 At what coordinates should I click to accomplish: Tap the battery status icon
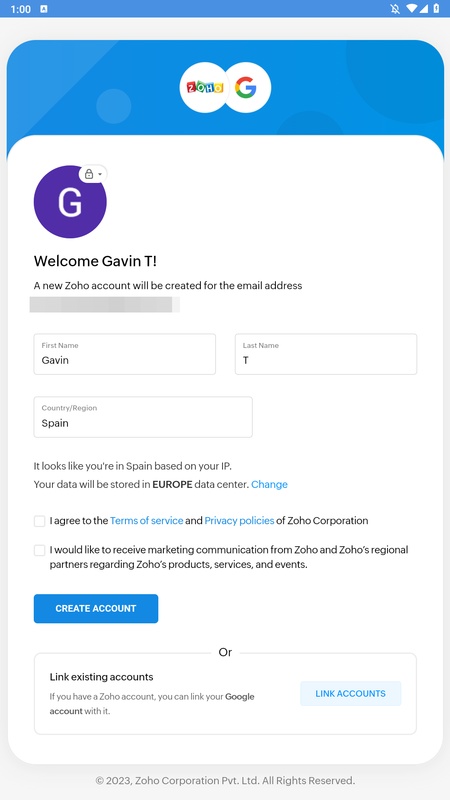click(436, 9)
